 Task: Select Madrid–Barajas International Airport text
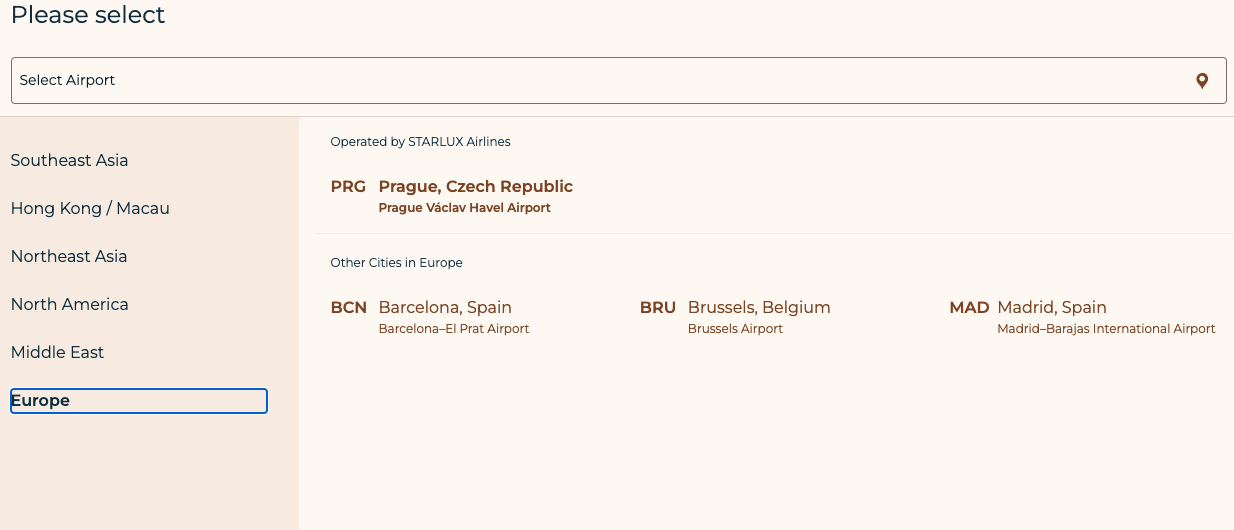point(1106,329)
